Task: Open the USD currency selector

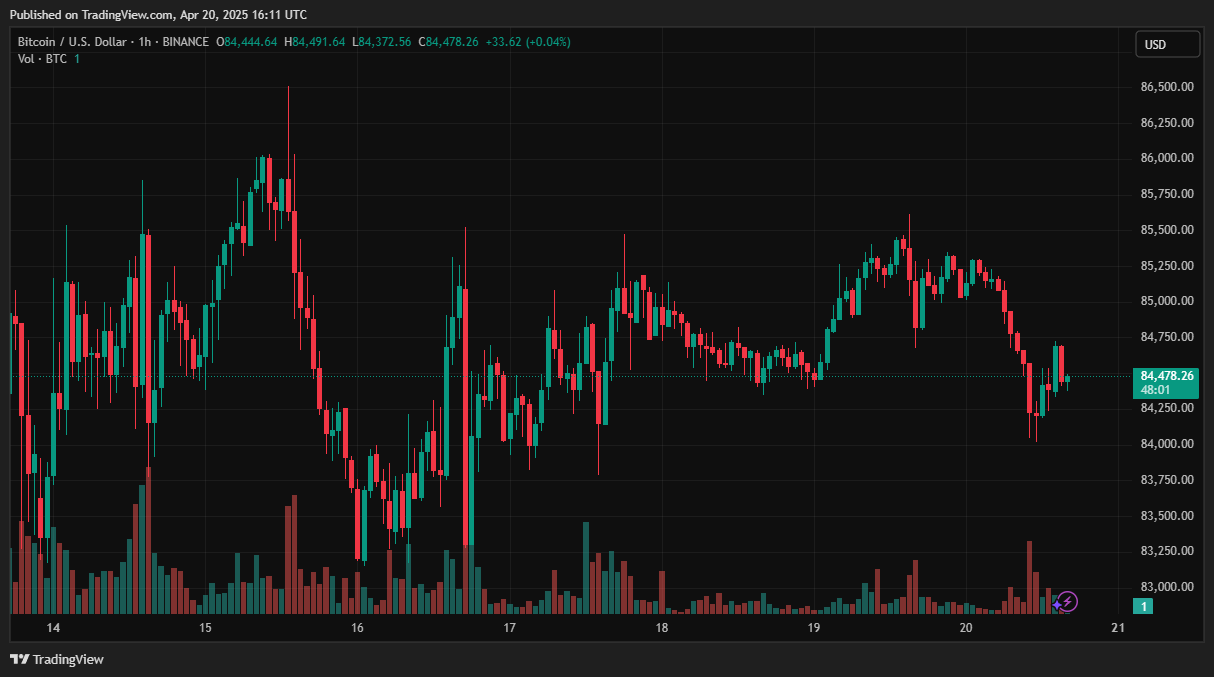Action: tap(1166, 45)
